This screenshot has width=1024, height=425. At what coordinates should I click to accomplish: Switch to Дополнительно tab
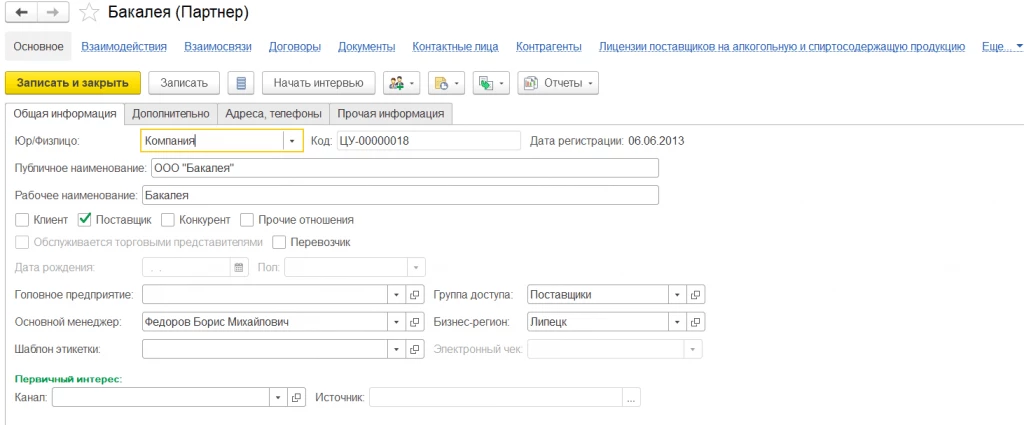170,114
